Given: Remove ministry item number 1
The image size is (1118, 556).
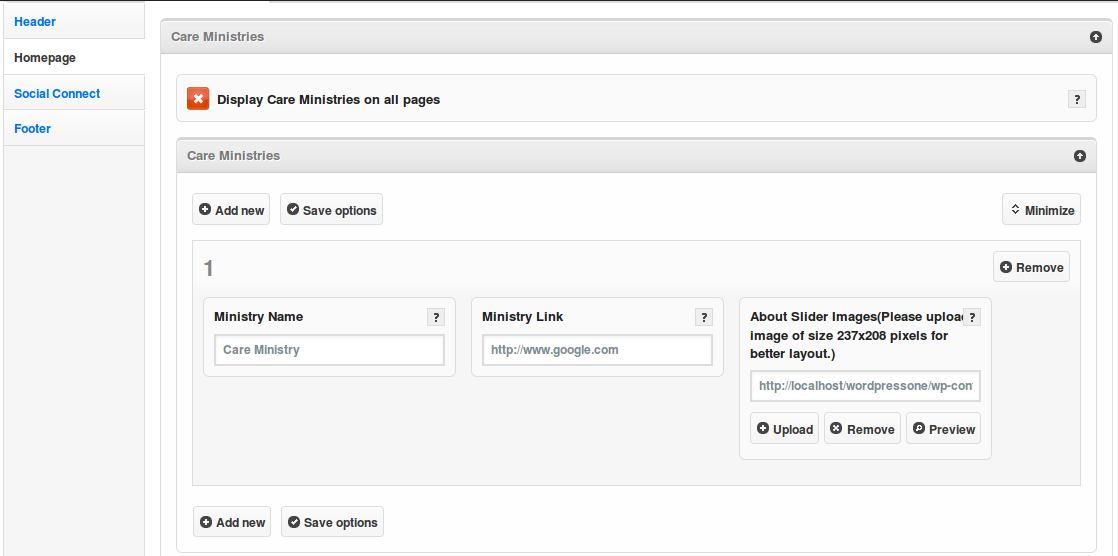Looking at the screenshot, I should [1031, 267].
